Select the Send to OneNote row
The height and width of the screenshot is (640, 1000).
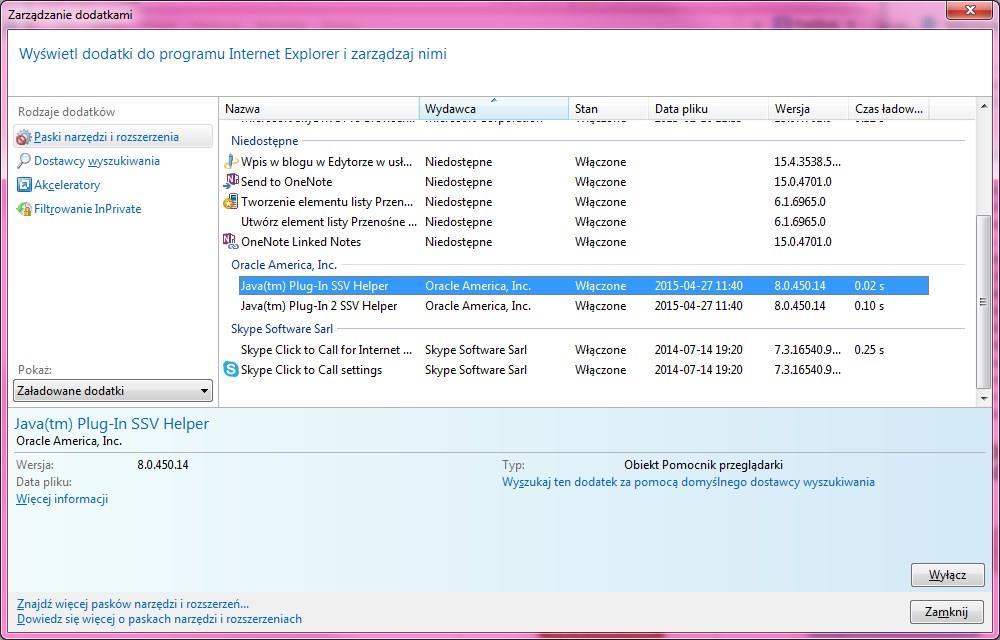[x=575, y=182]
